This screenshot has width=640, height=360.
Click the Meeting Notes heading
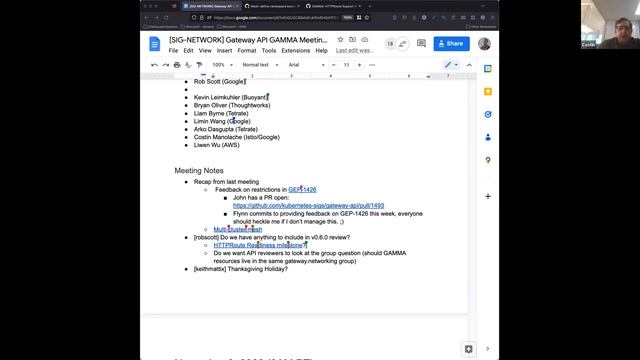pyautogui.click(x=199, y=171)
